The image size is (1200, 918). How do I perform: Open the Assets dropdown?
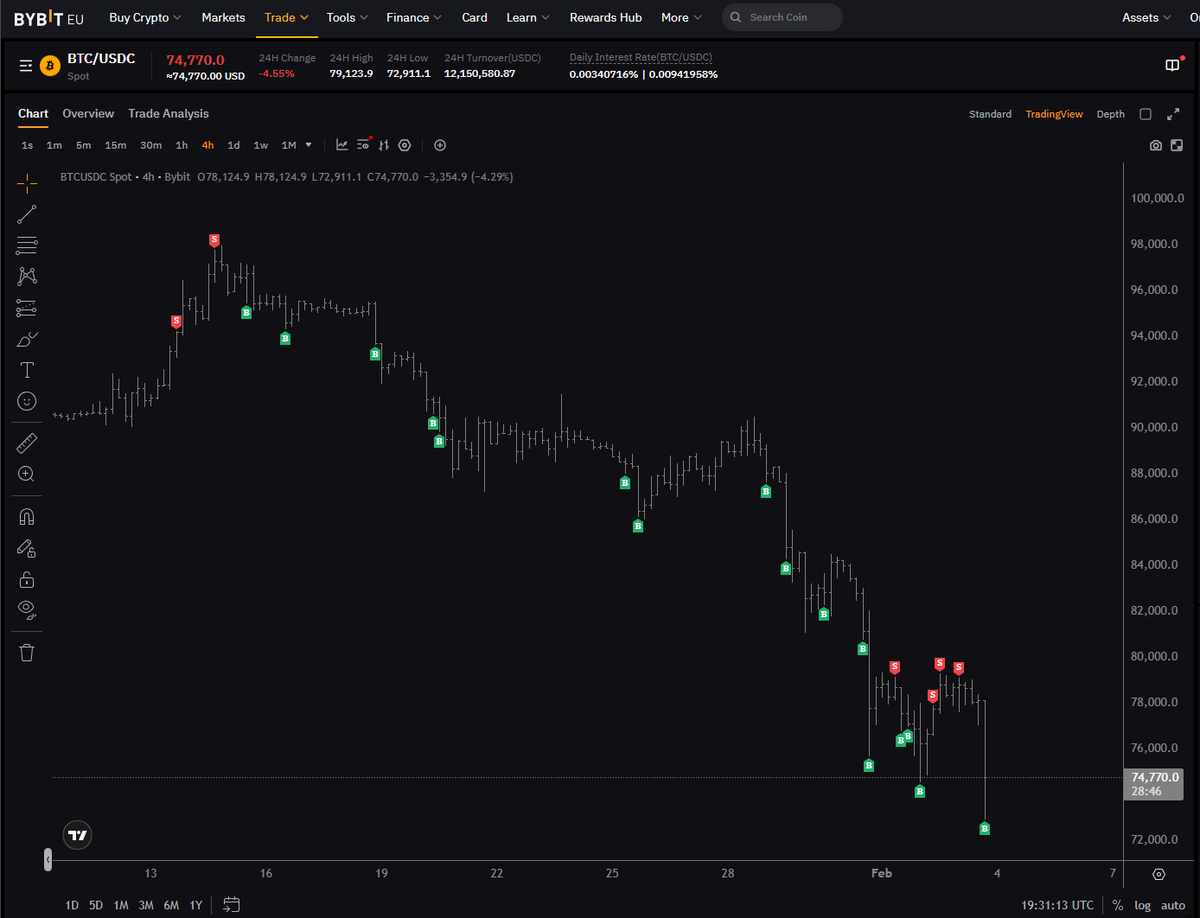1147,17
